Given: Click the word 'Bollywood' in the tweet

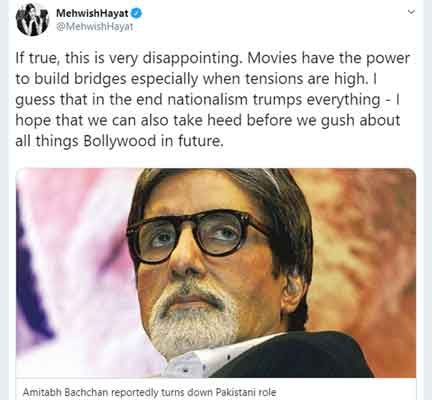Looking at the screenshot, I should coord(120,141).
